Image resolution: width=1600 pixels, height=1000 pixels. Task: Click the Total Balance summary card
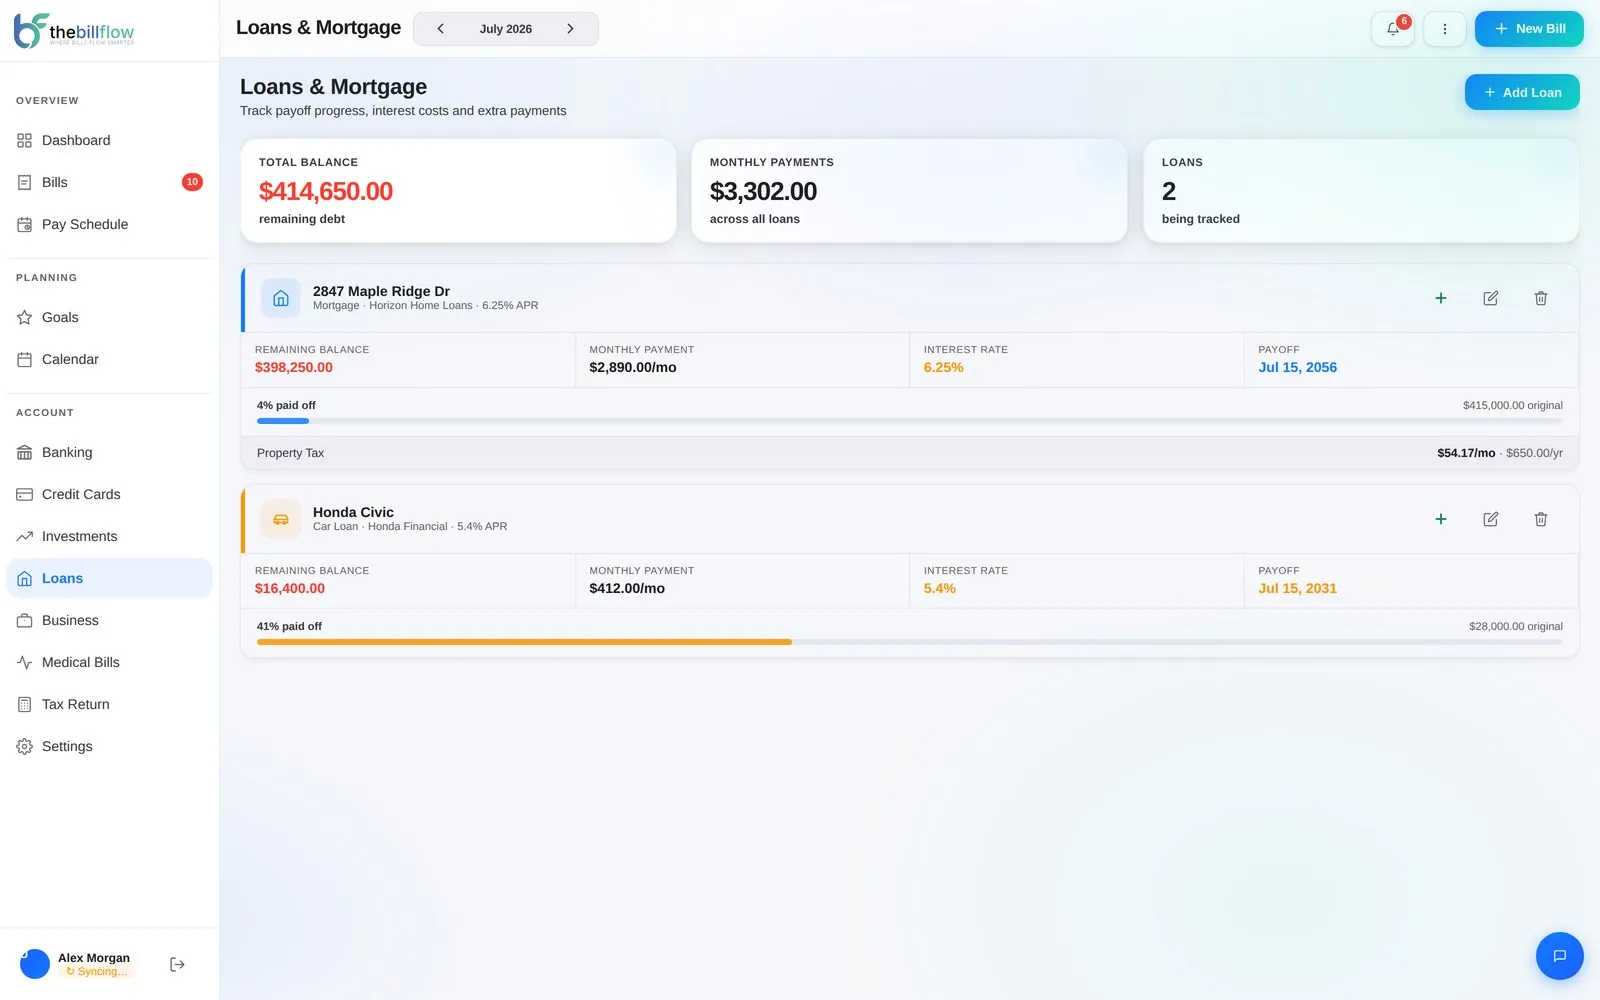(x=458, y=190)
